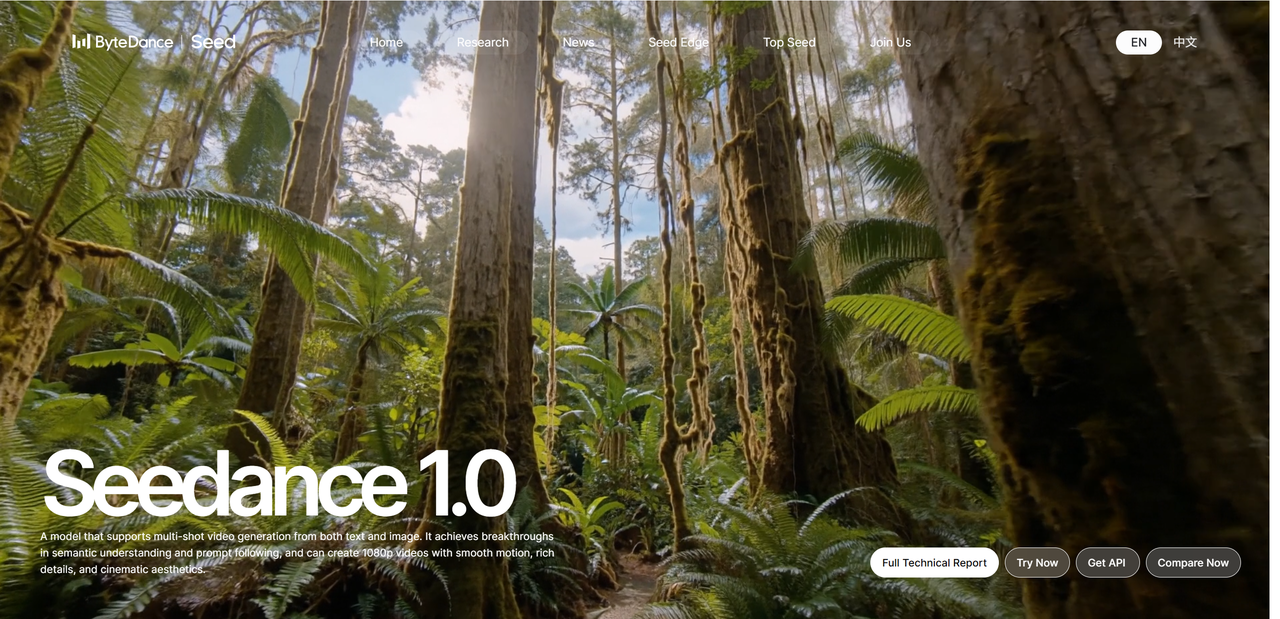The height and width of the screenshot is (619, 1280).
Task: Click Try Now to test Seedance
Action: (x=1037, y=562)
